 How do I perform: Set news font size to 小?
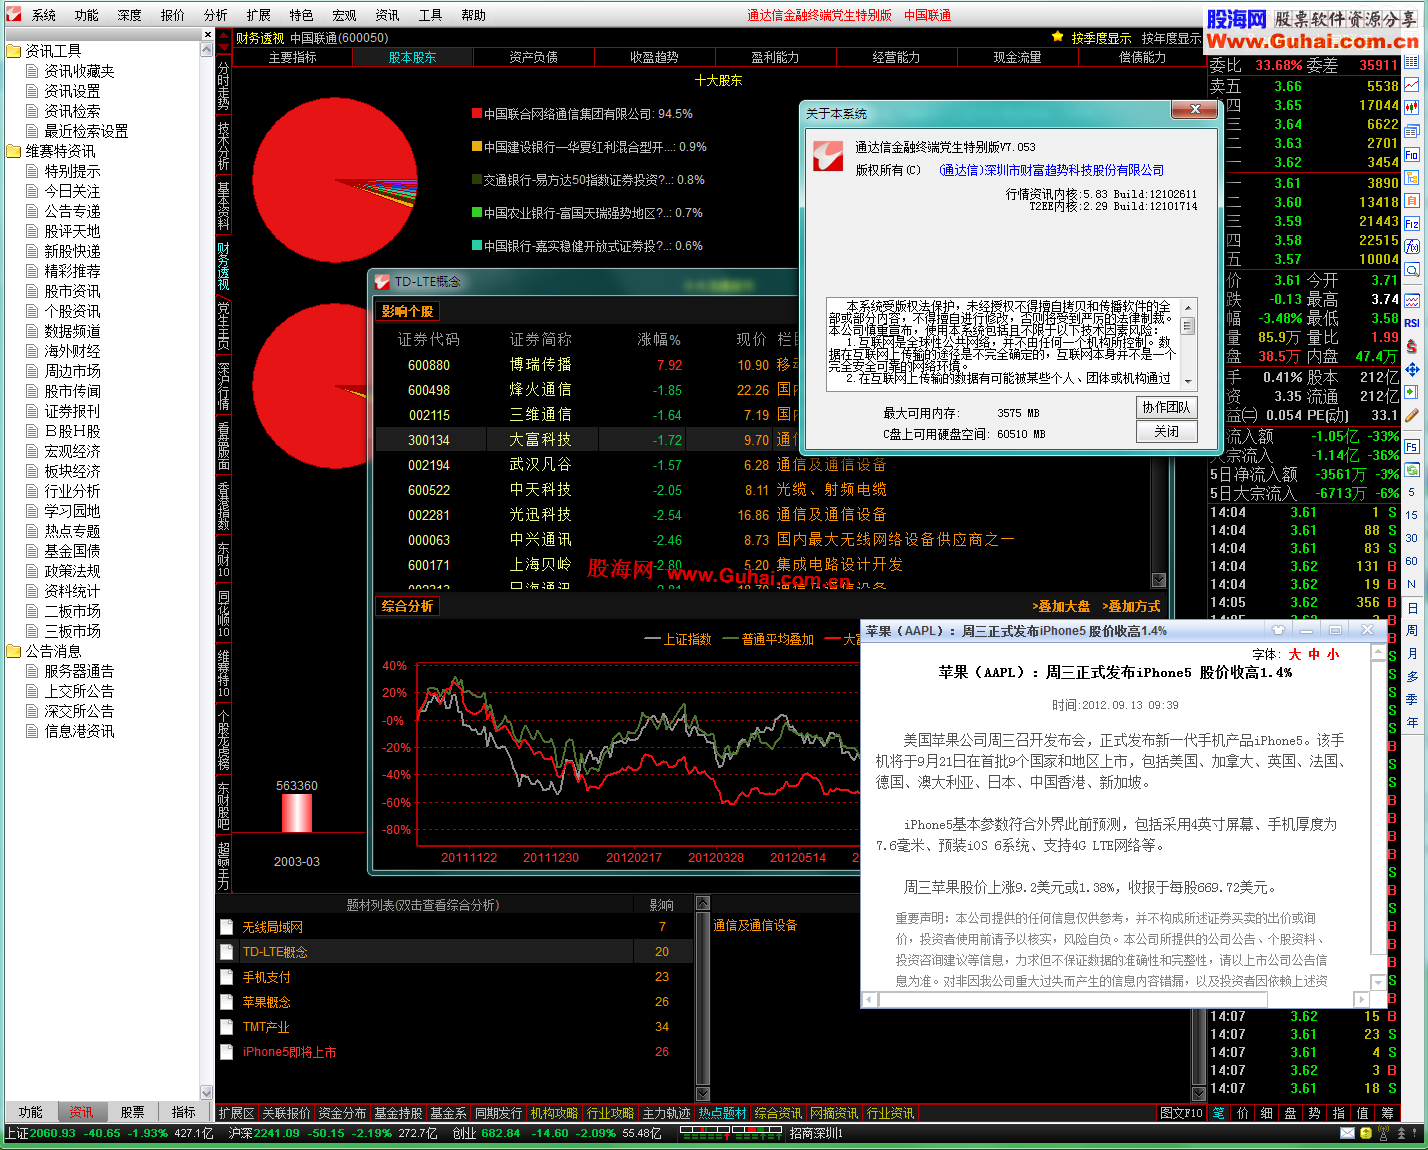click(x=1333, y=654)
